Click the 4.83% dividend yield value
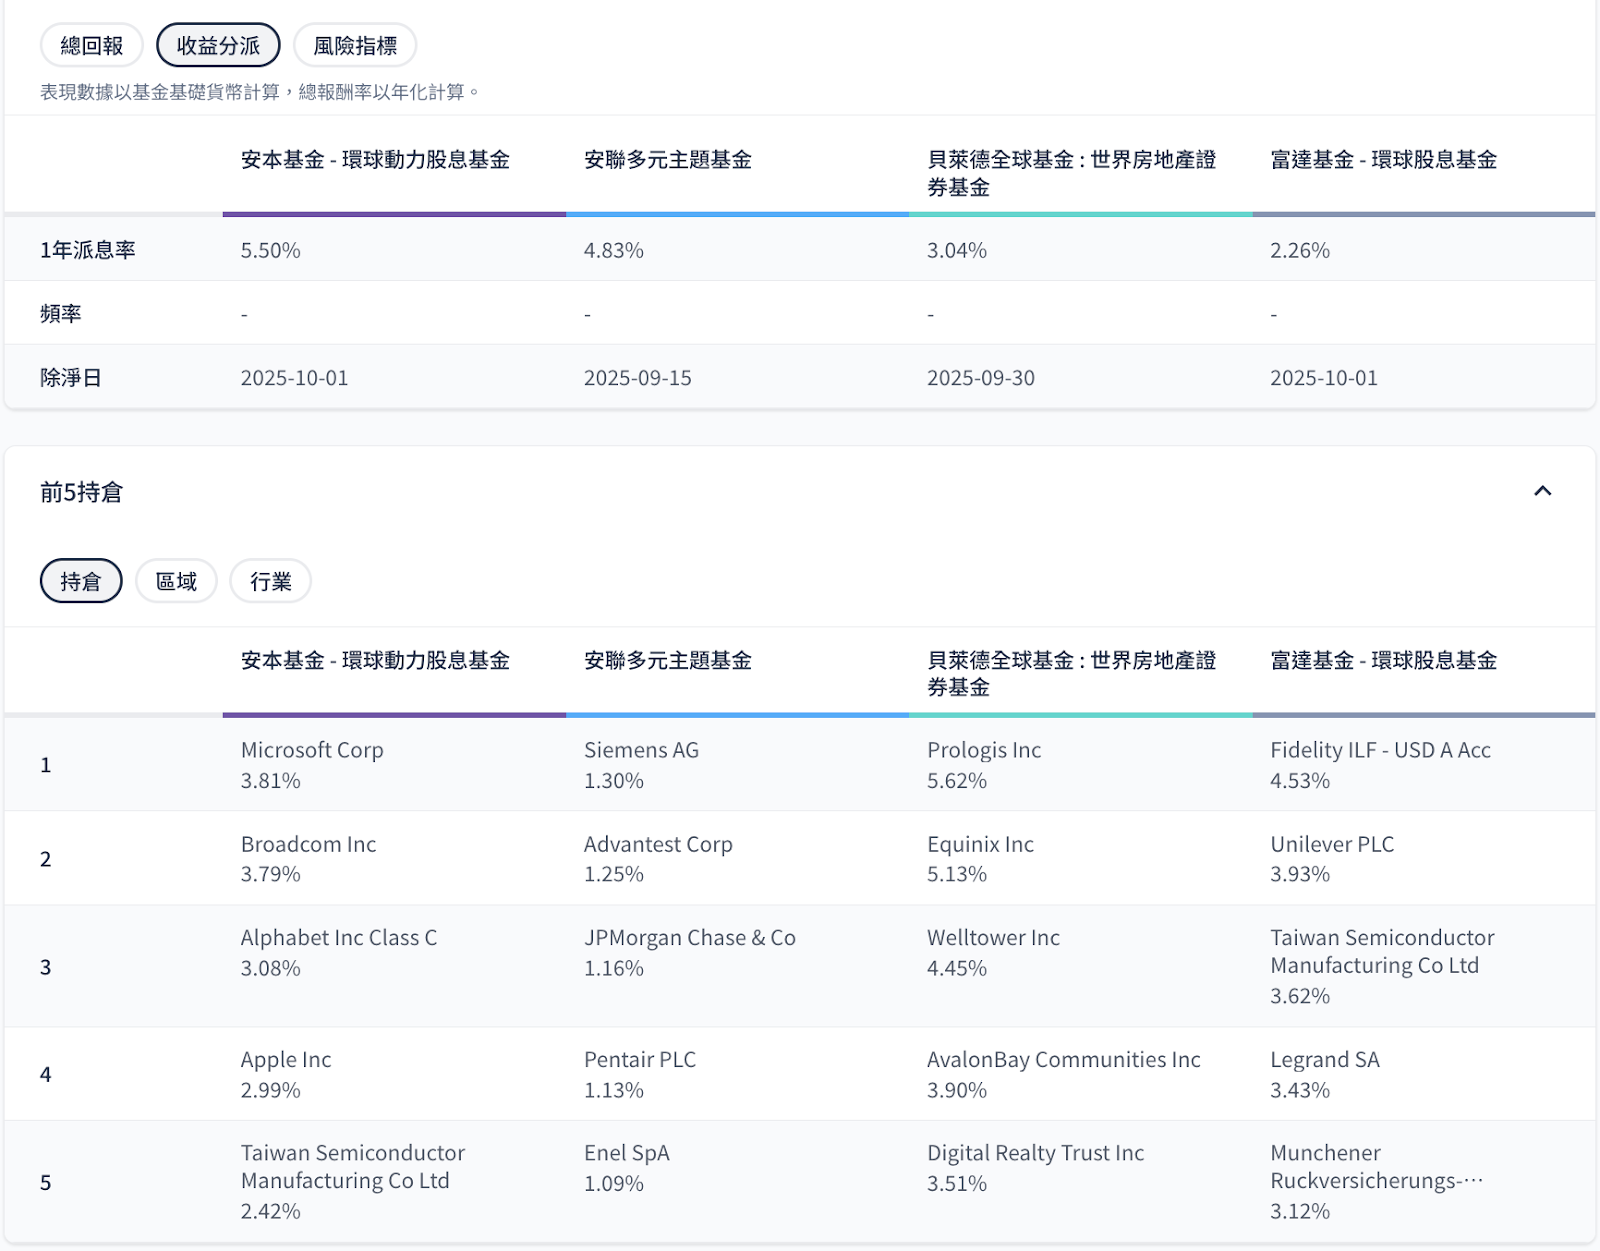1600x1251 pixels. pyautogui.click(x=613, y=250)
